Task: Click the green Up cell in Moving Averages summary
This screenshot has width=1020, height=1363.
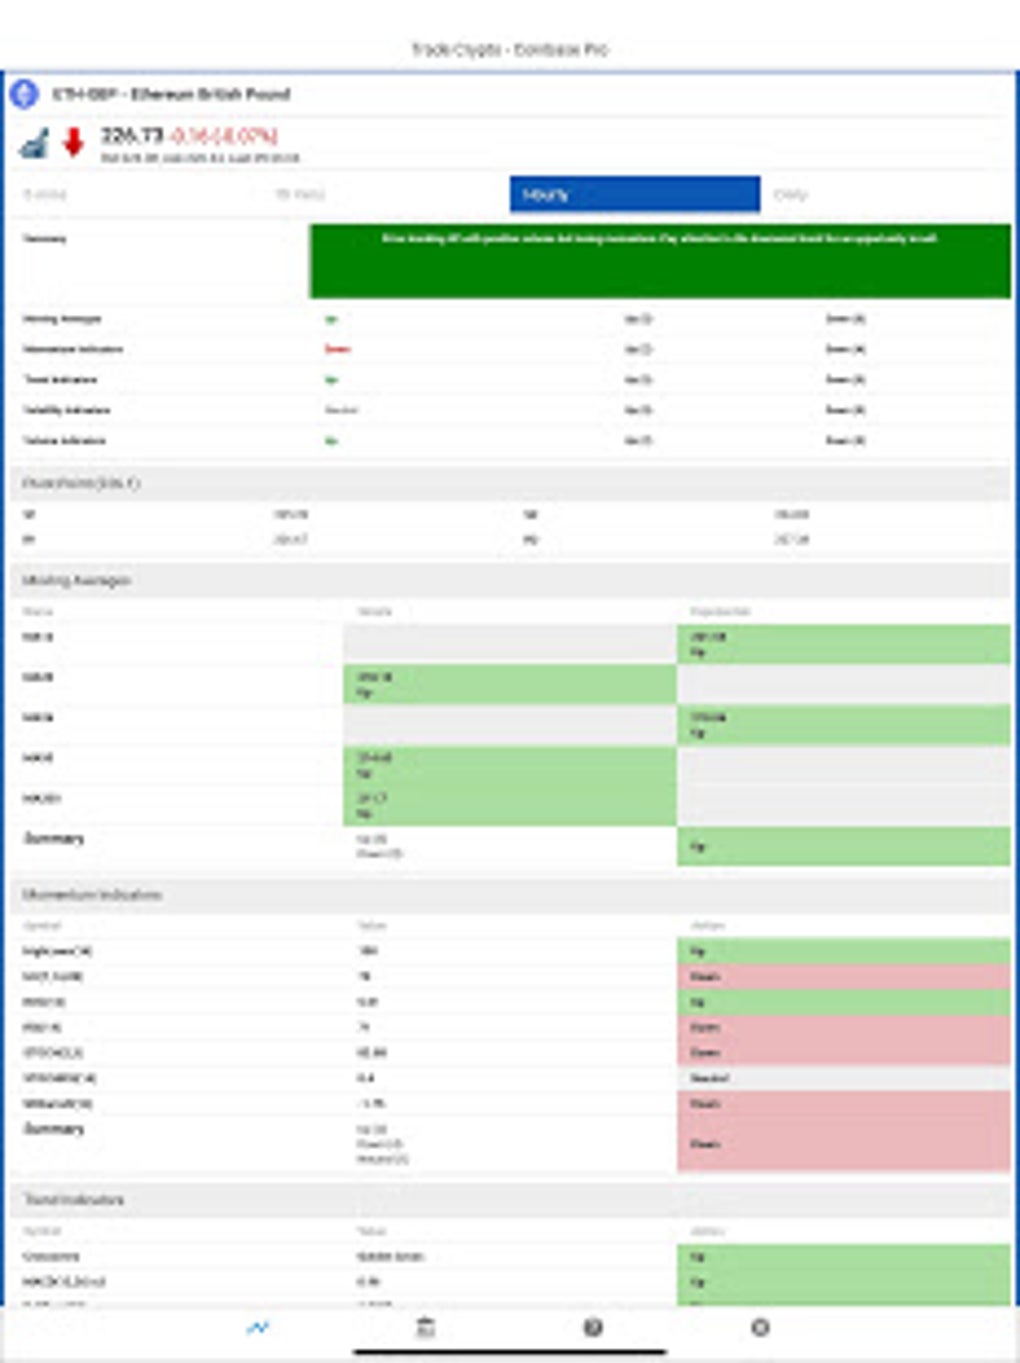Action: click(x=843, y=846)
